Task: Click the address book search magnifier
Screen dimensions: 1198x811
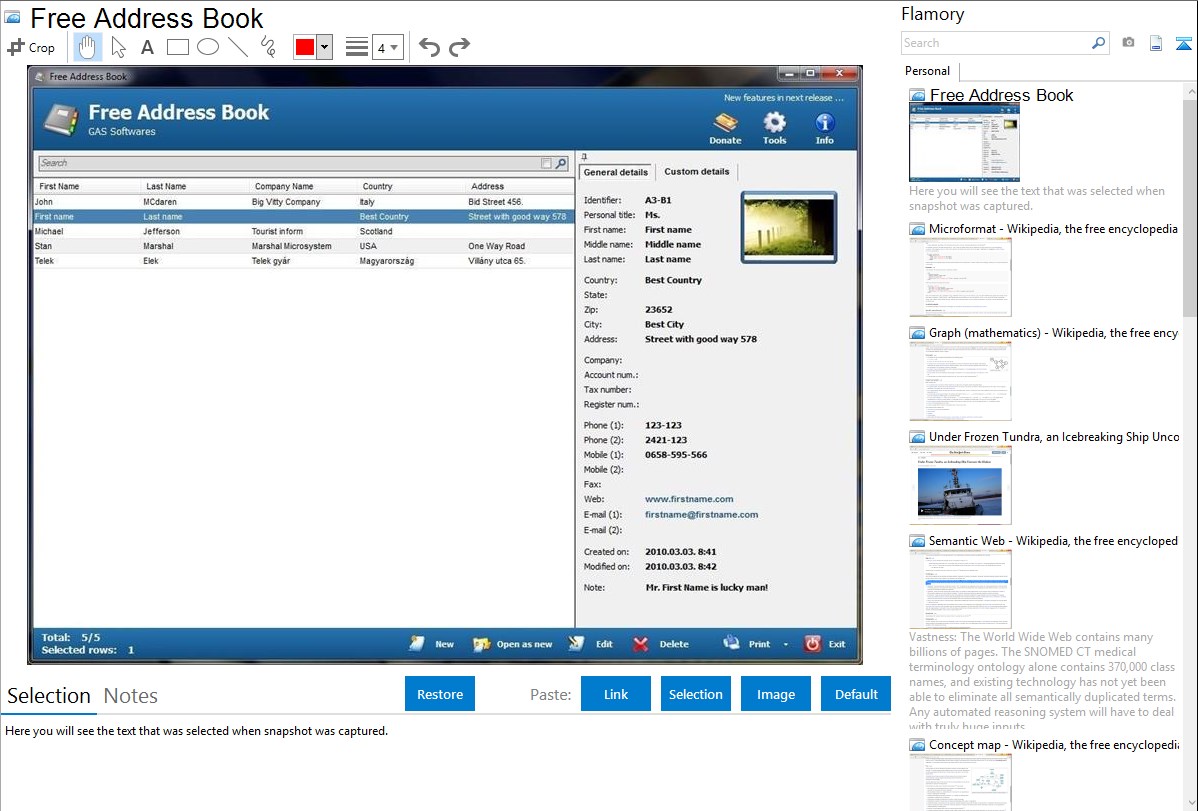Action: (x=562, y=163)
